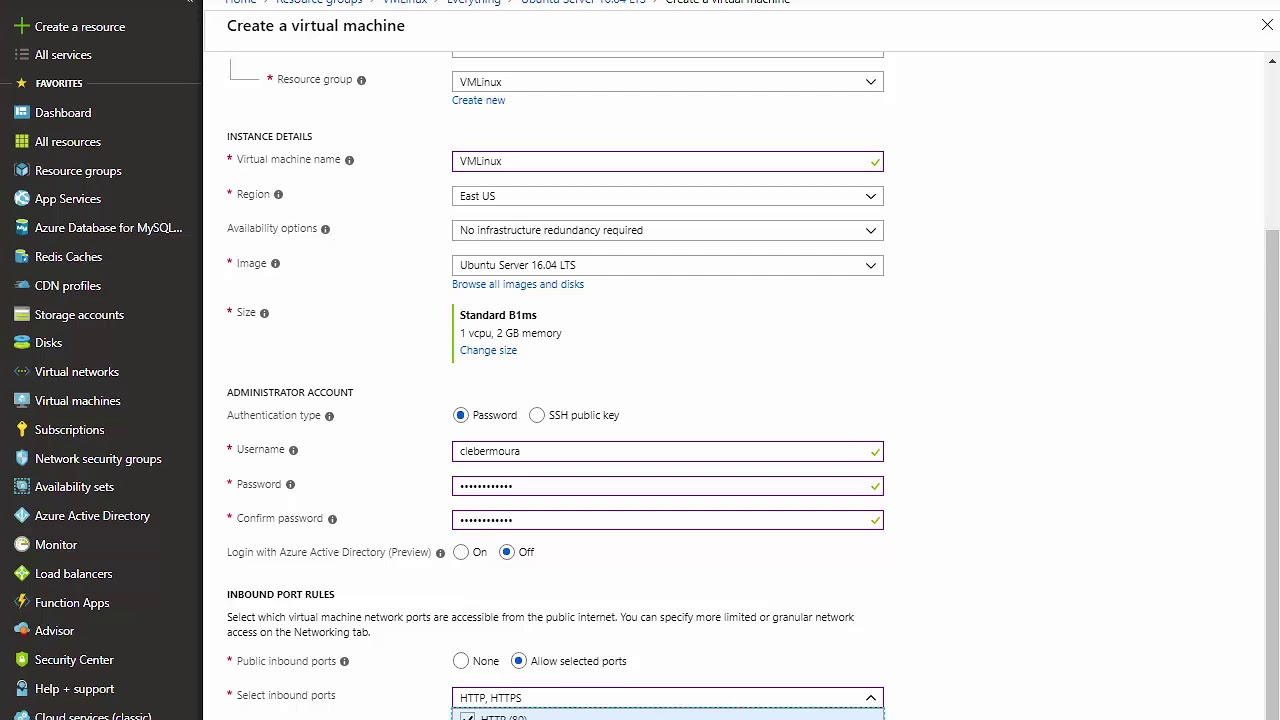
Task: Close the Create a virtual machine blade
Action: pyautogui.click(x=1267, y=25)
